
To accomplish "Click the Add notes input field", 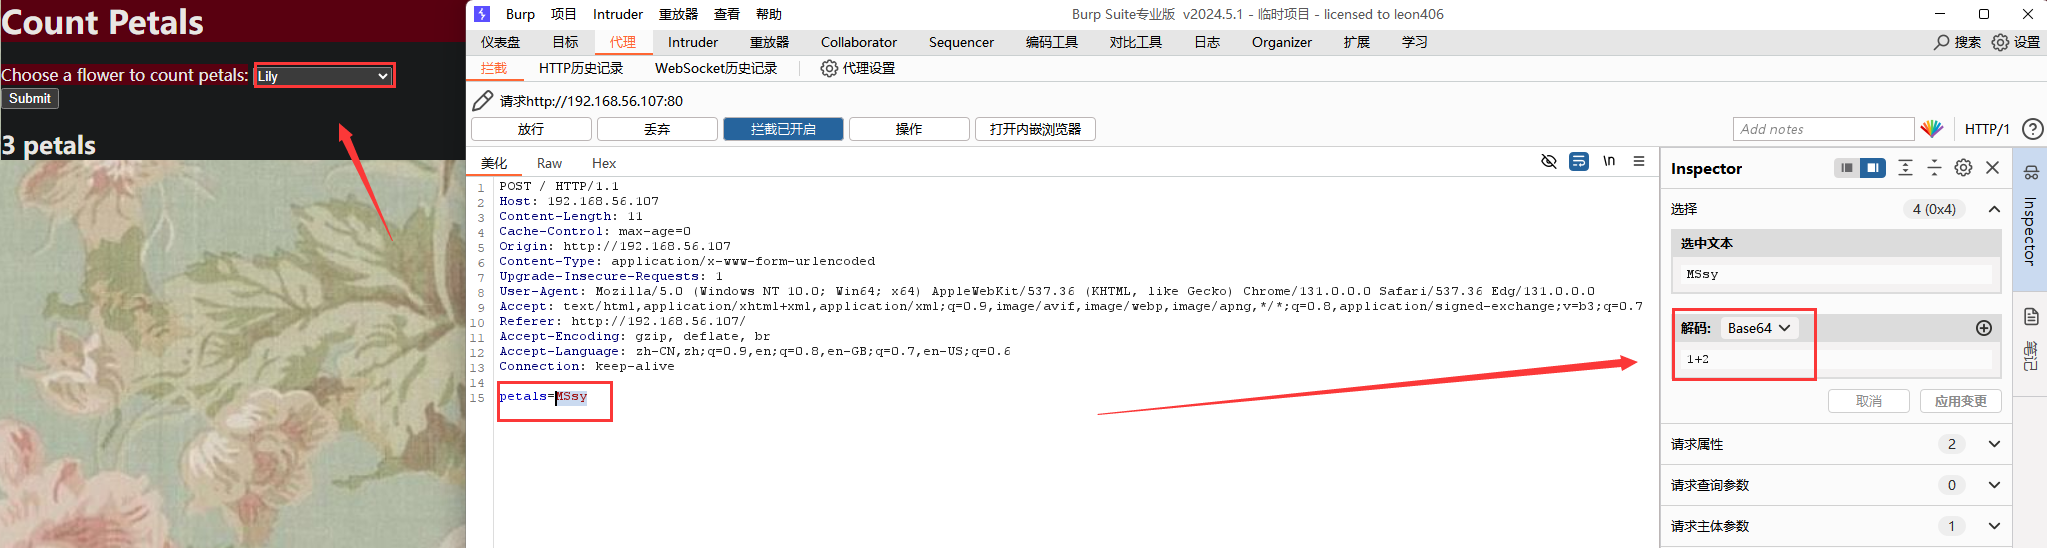I will (1822, 129).
